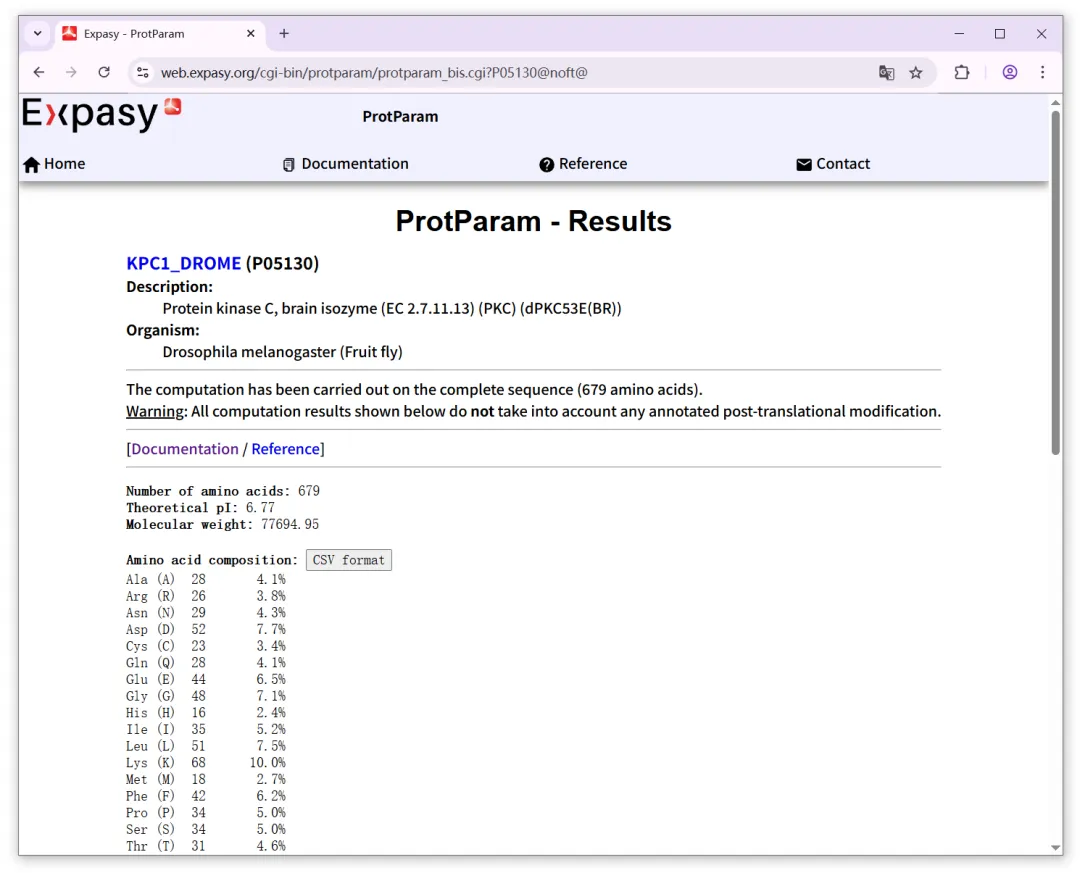Click the Asp (D) composition row
This screenshot has height=873, width=1080.
coord(206,629)
